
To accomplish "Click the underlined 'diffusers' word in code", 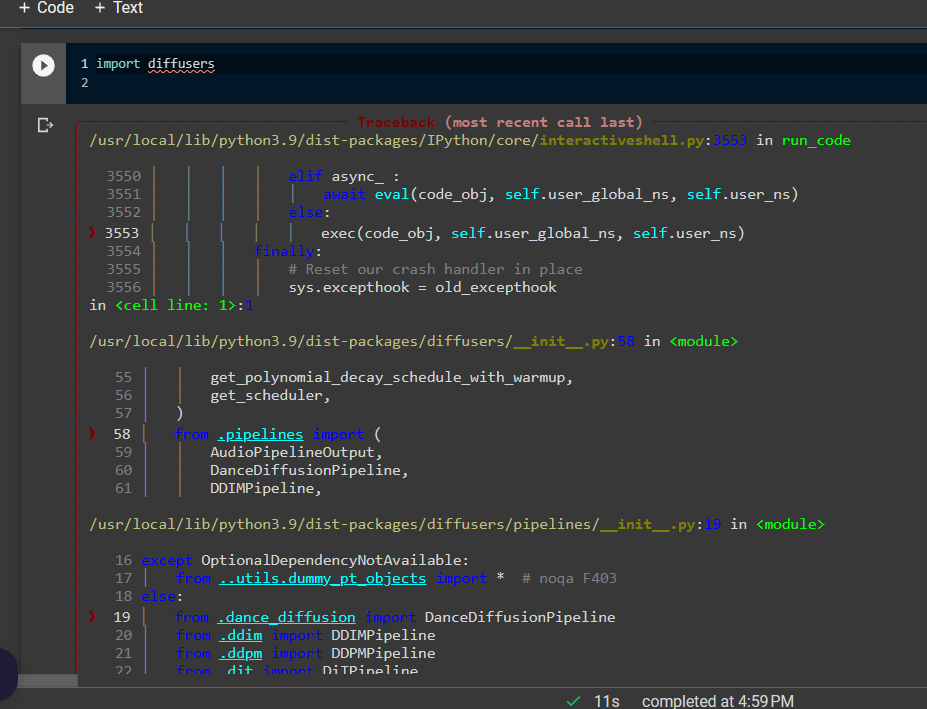I will click(x=181, y=64).
